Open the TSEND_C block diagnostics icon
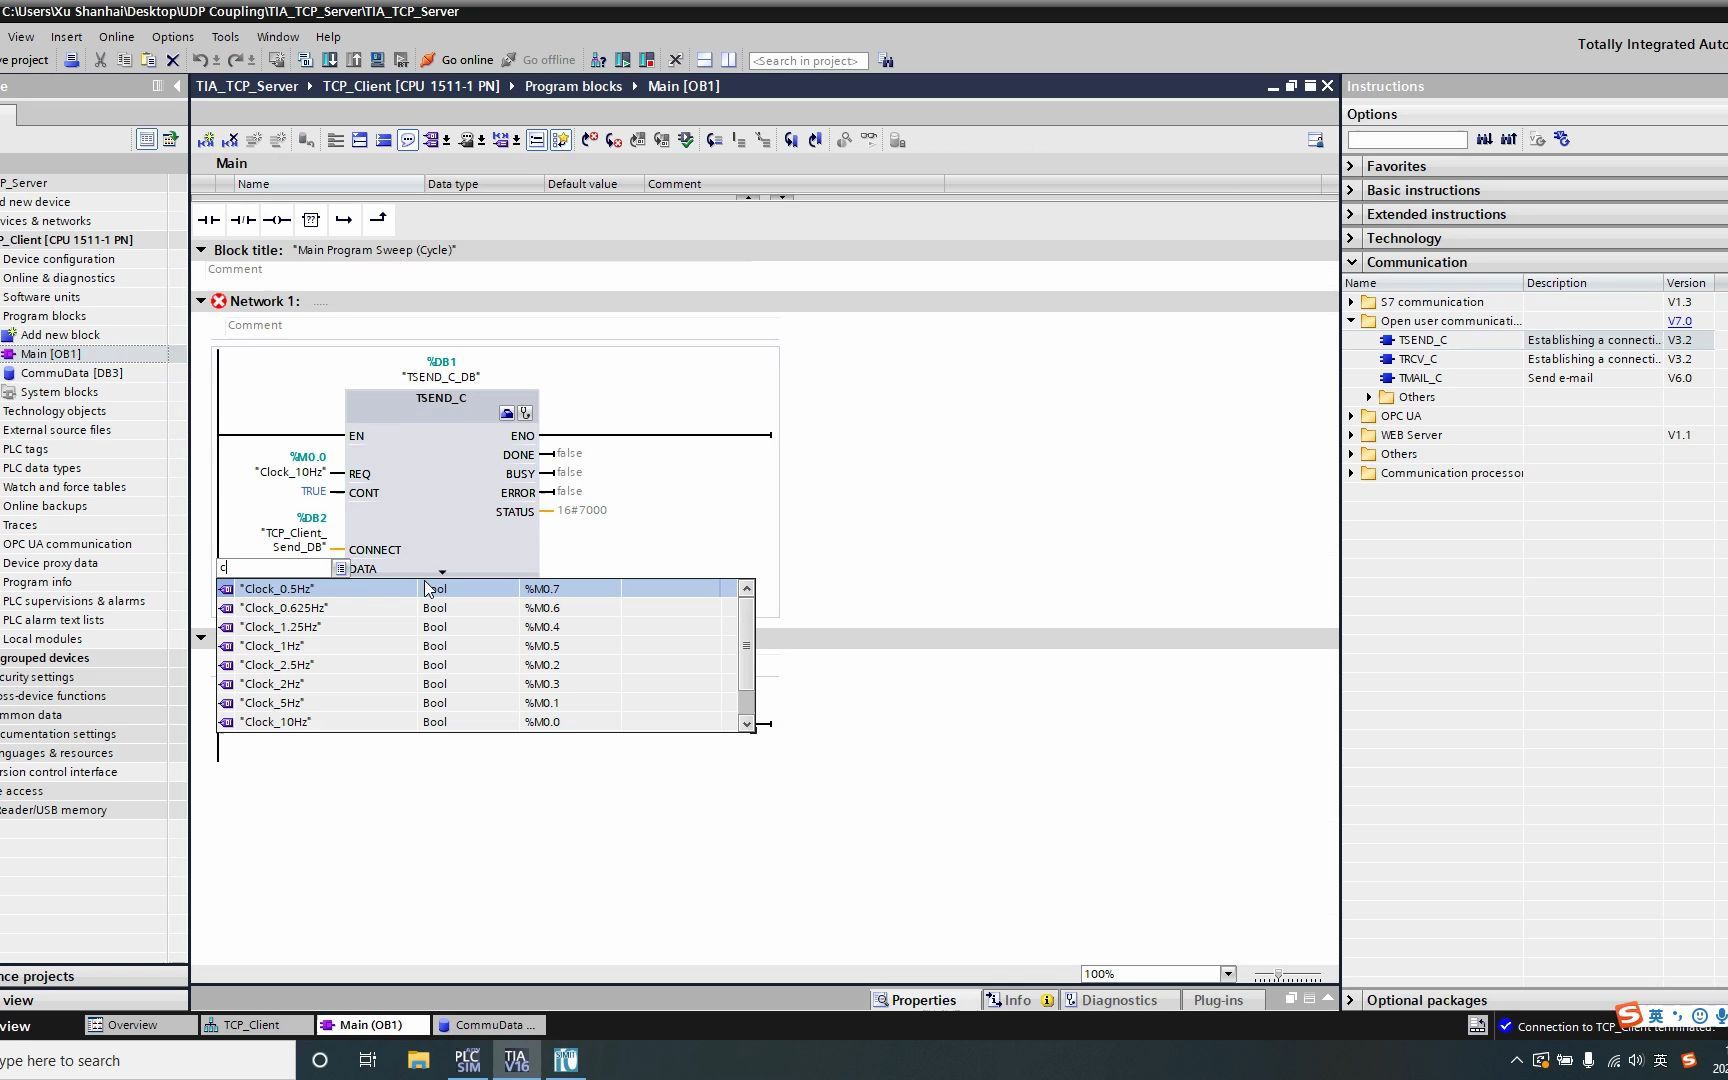Viewport: 1728px width, 1080px height. pyautogui.click(x=526, y=413)
